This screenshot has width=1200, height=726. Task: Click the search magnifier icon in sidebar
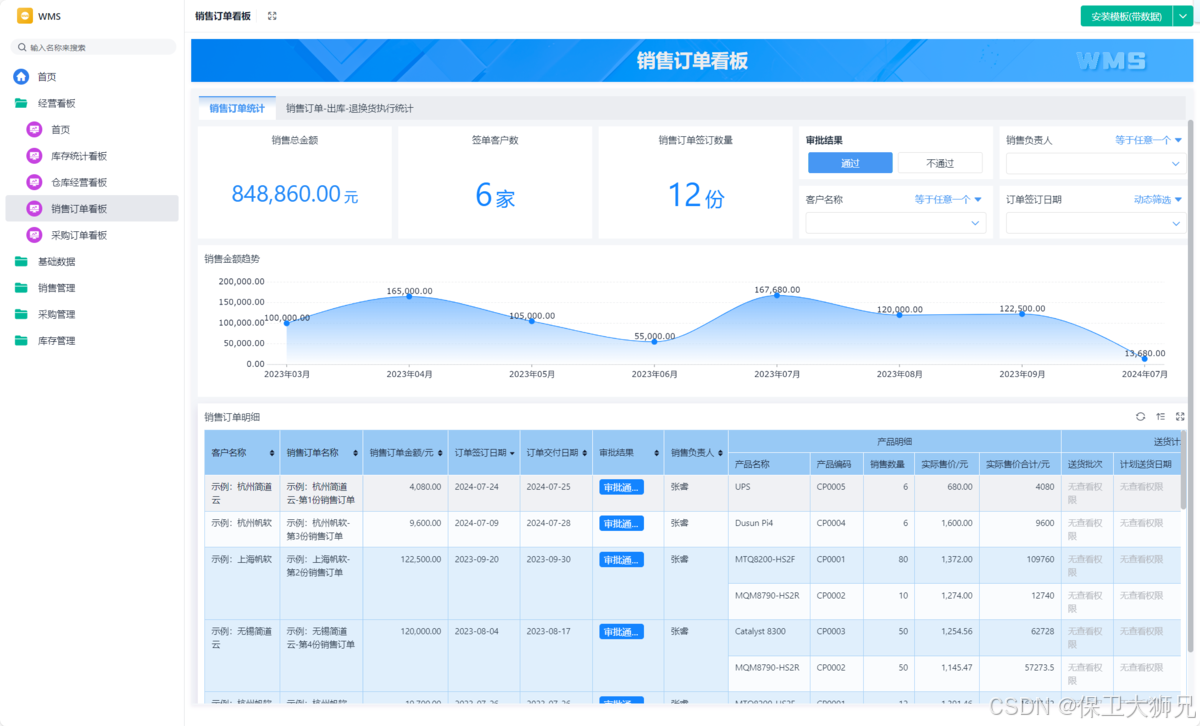coord(23,47)
